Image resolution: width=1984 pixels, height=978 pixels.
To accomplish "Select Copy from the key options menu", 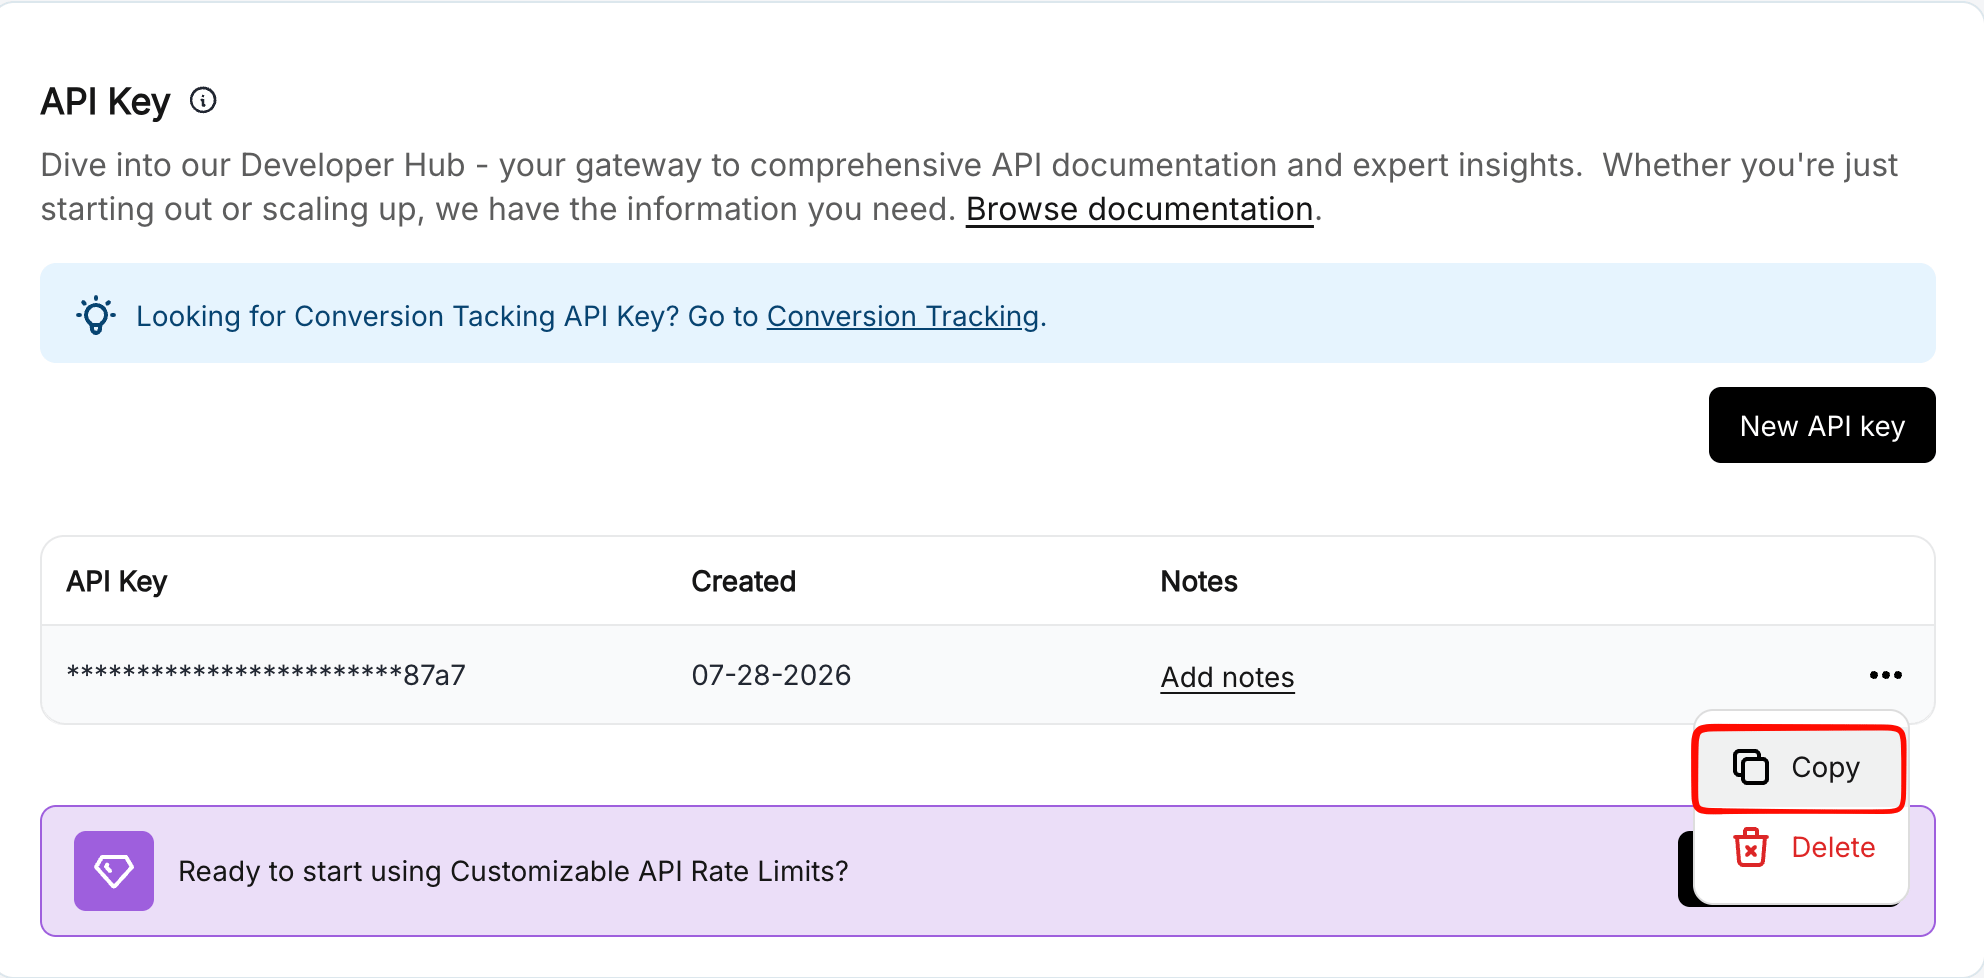I will (x=1800, y=768).
